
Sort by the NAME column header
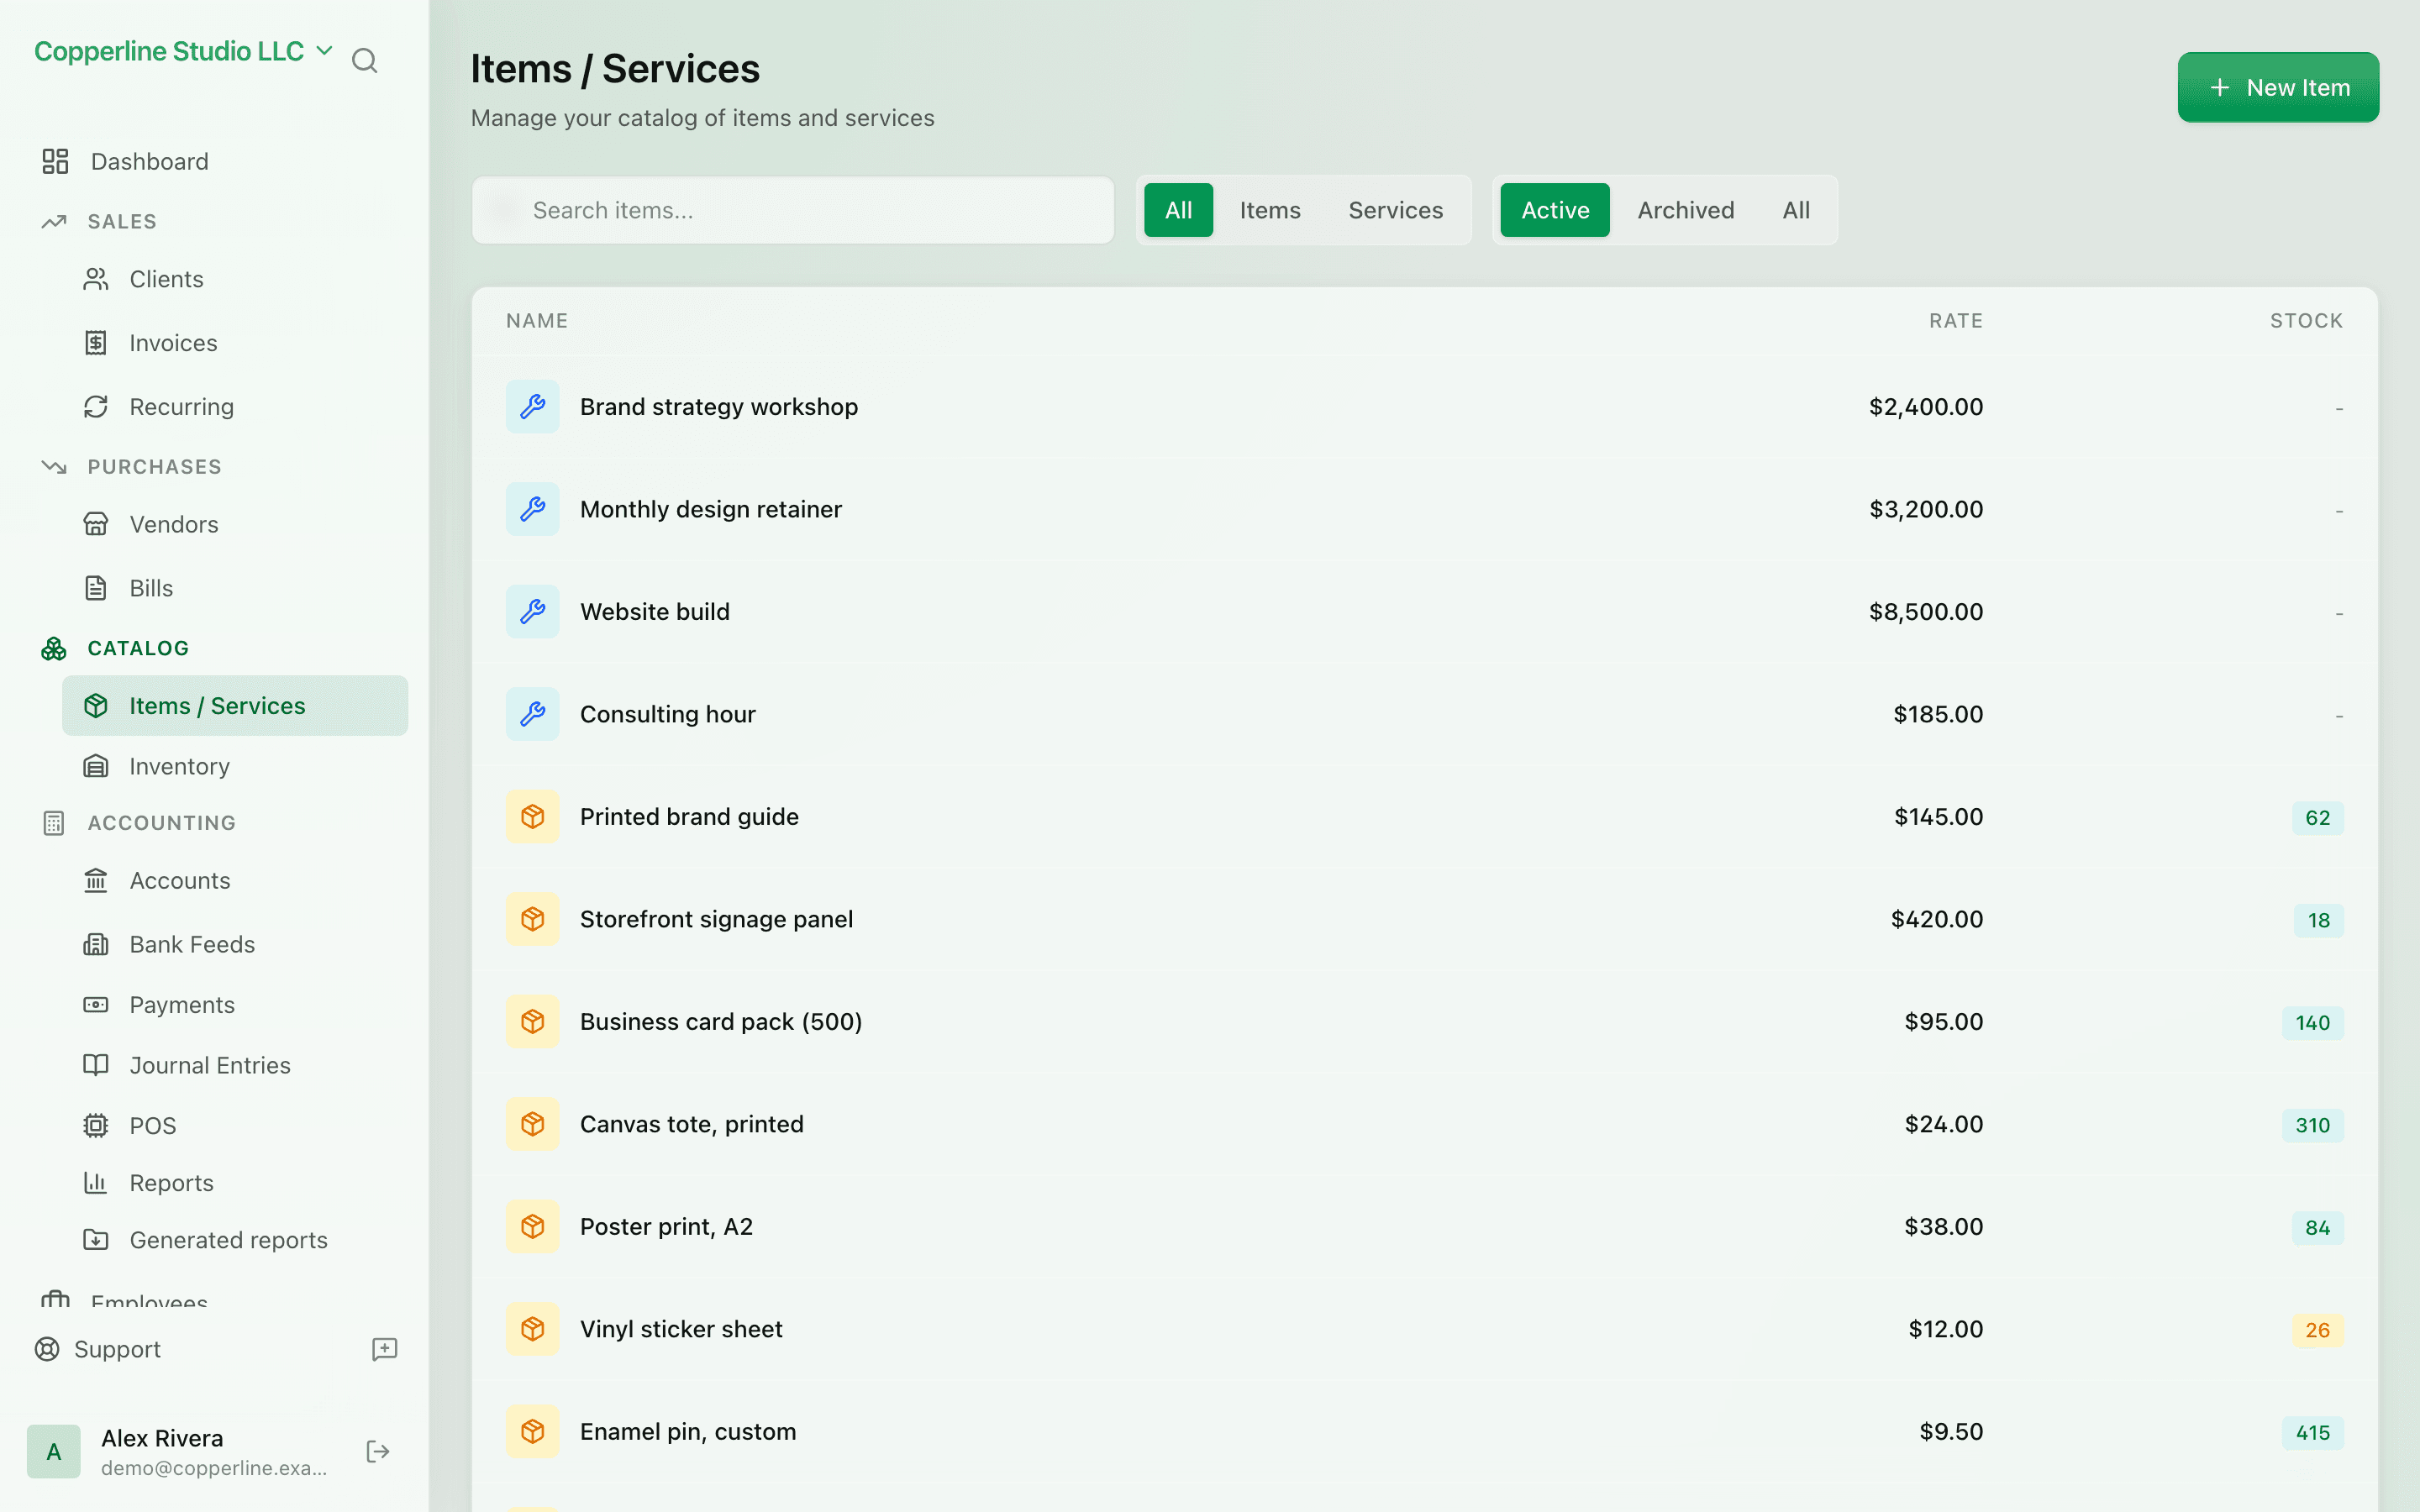[537, 321]
